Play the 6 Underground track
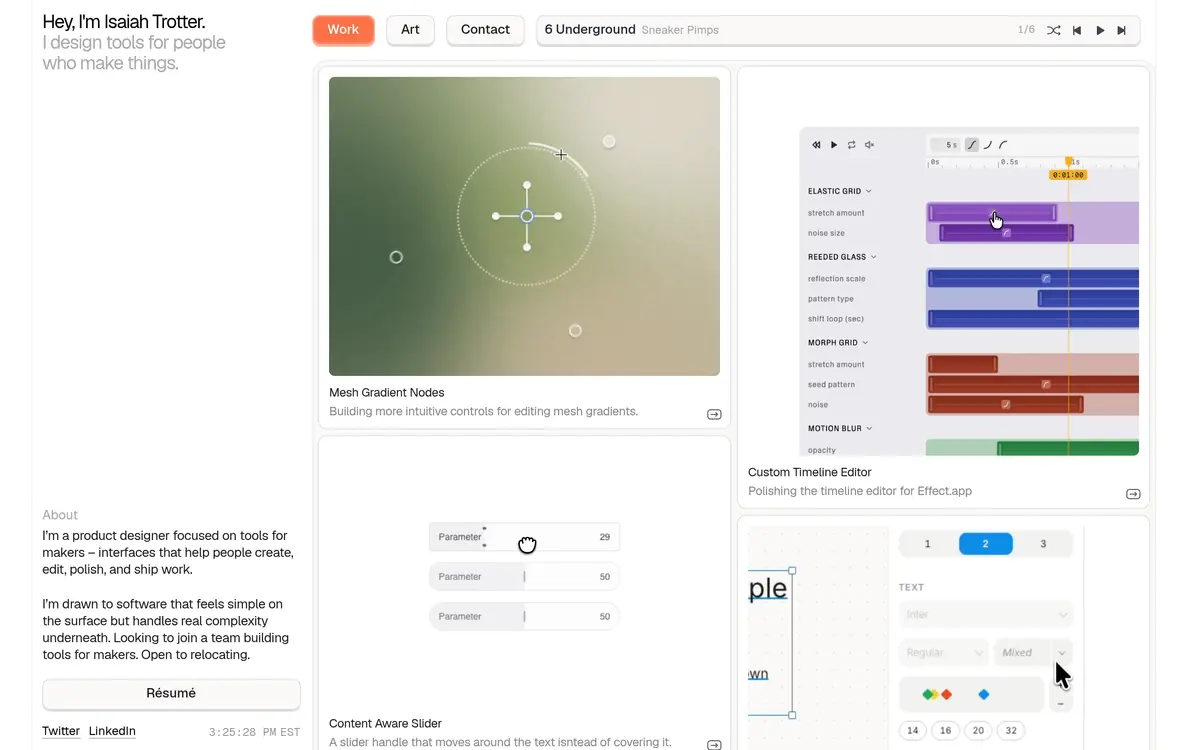The image size is (1200, 750). (1100, 30)
